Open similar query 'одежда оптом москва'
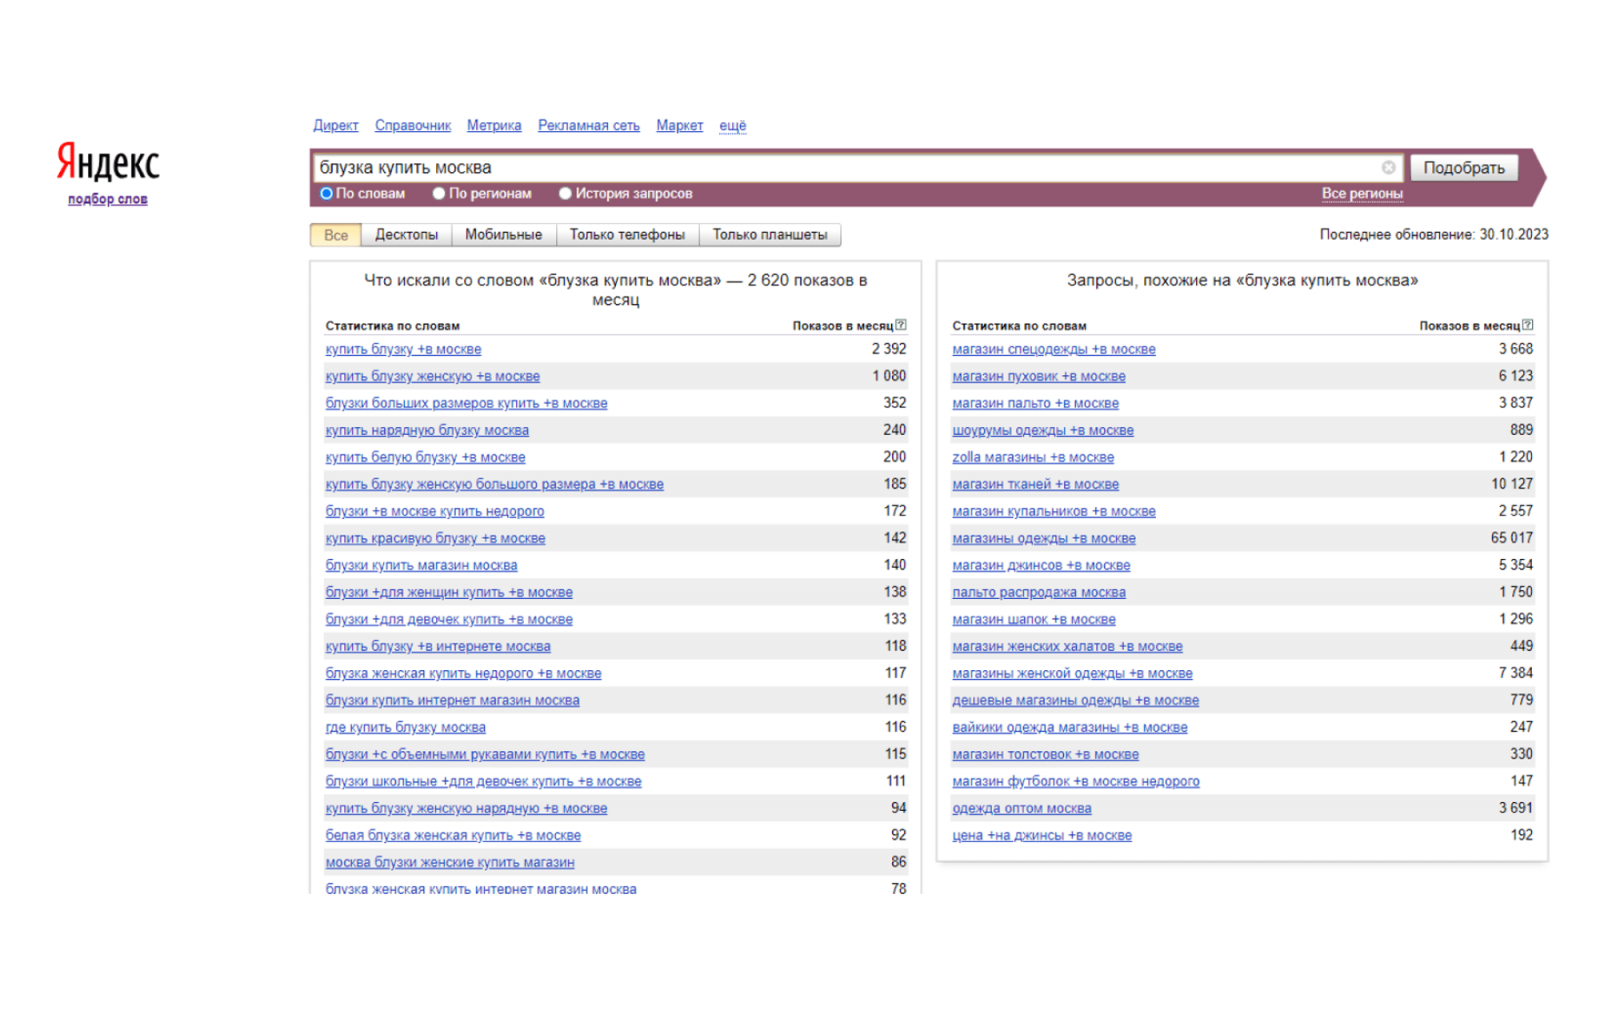1600x1026 pixels. pos(1022,809)
